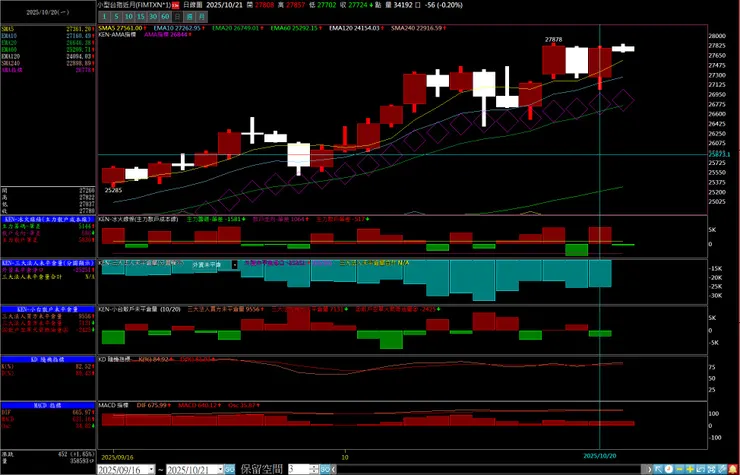
Task: Click the MACD 指標 left panel header
Action: (48, 406)
